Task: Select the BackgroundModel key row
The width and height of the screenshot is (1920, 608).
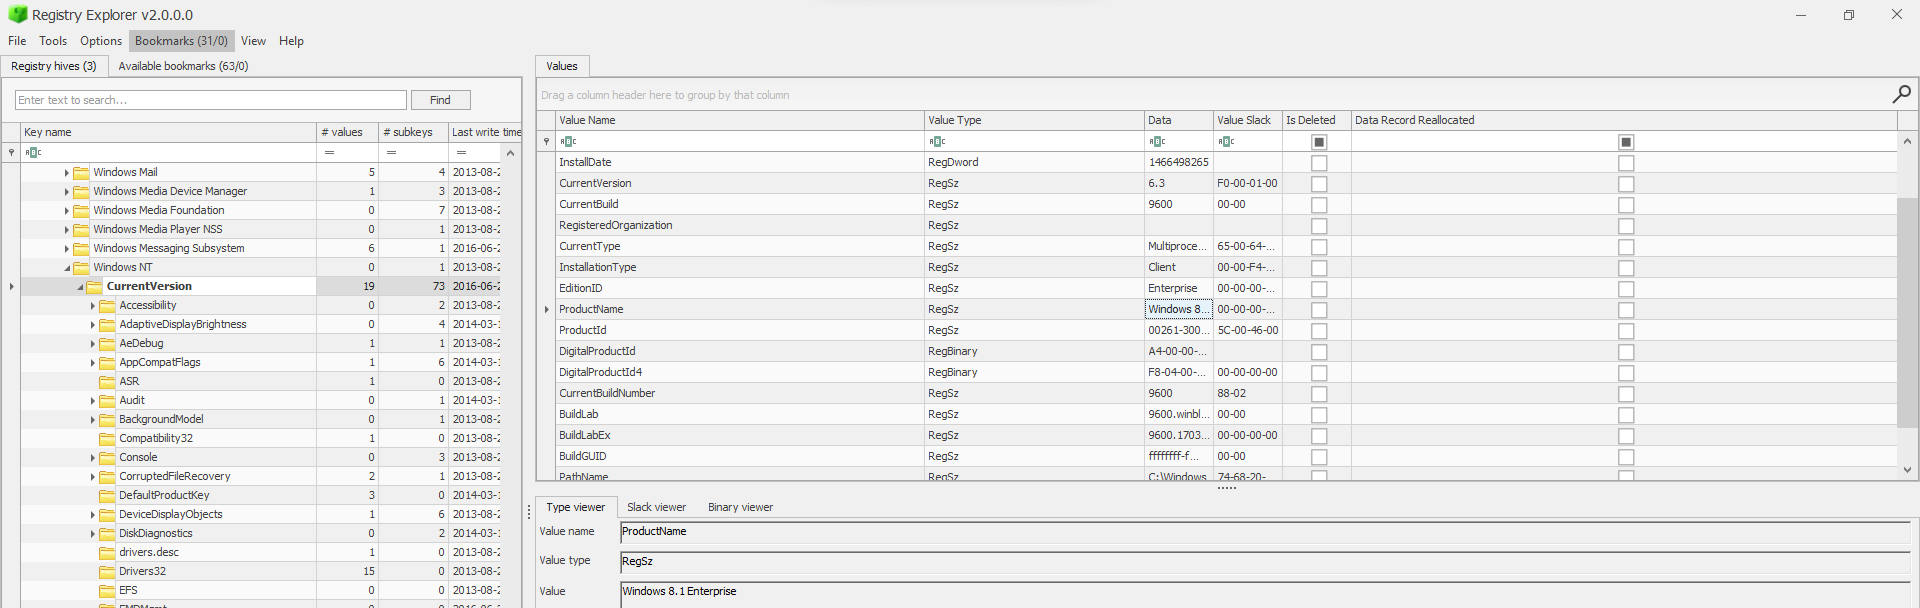Action: click(x=260, y=419)
